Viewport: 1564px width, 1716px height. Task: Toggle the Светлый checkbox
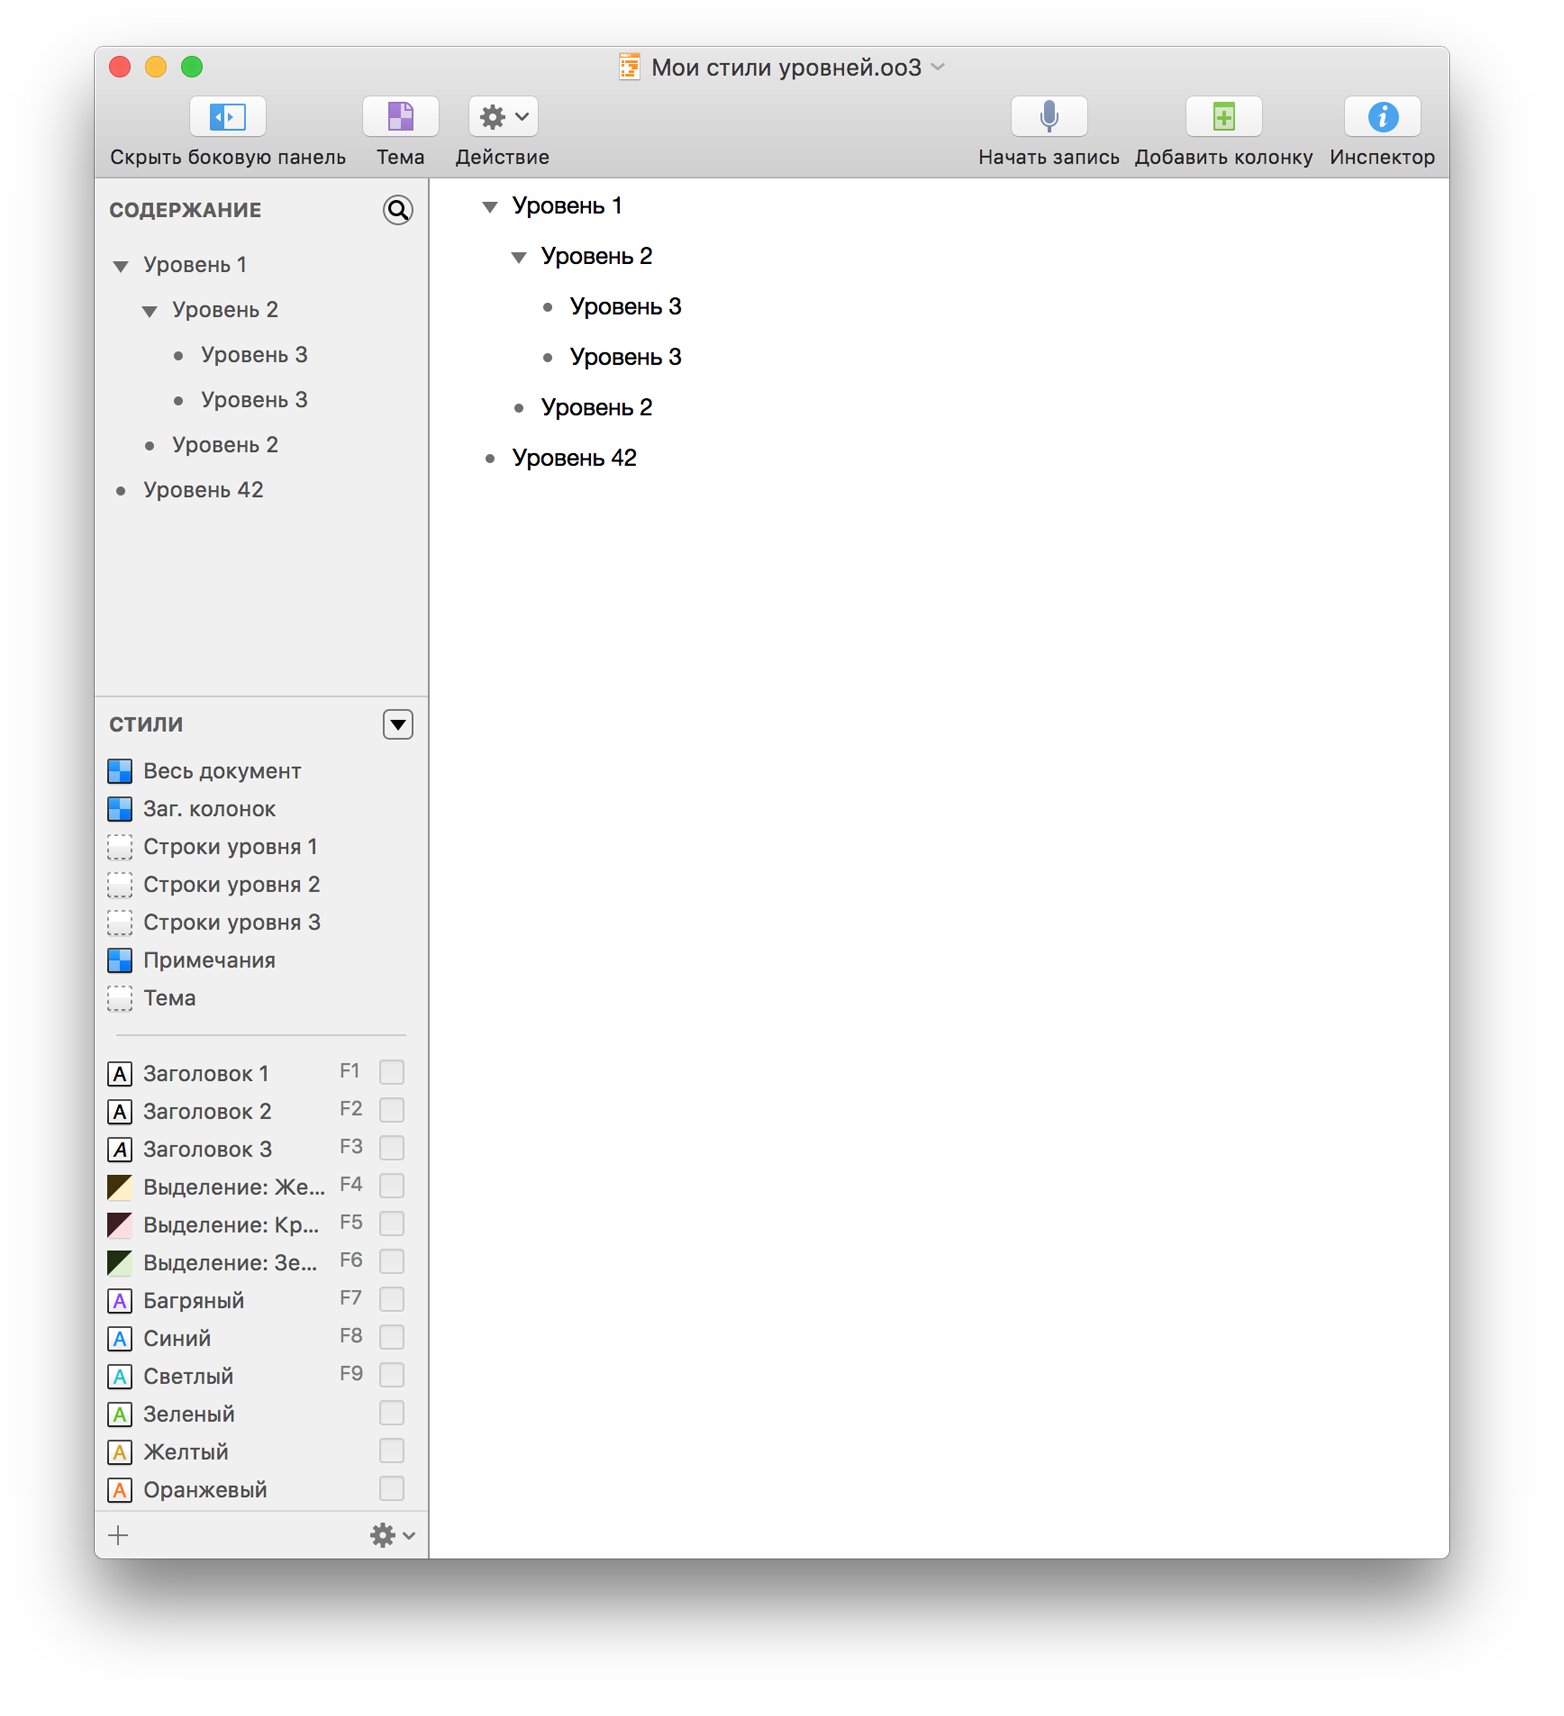tap(392, 1375)
